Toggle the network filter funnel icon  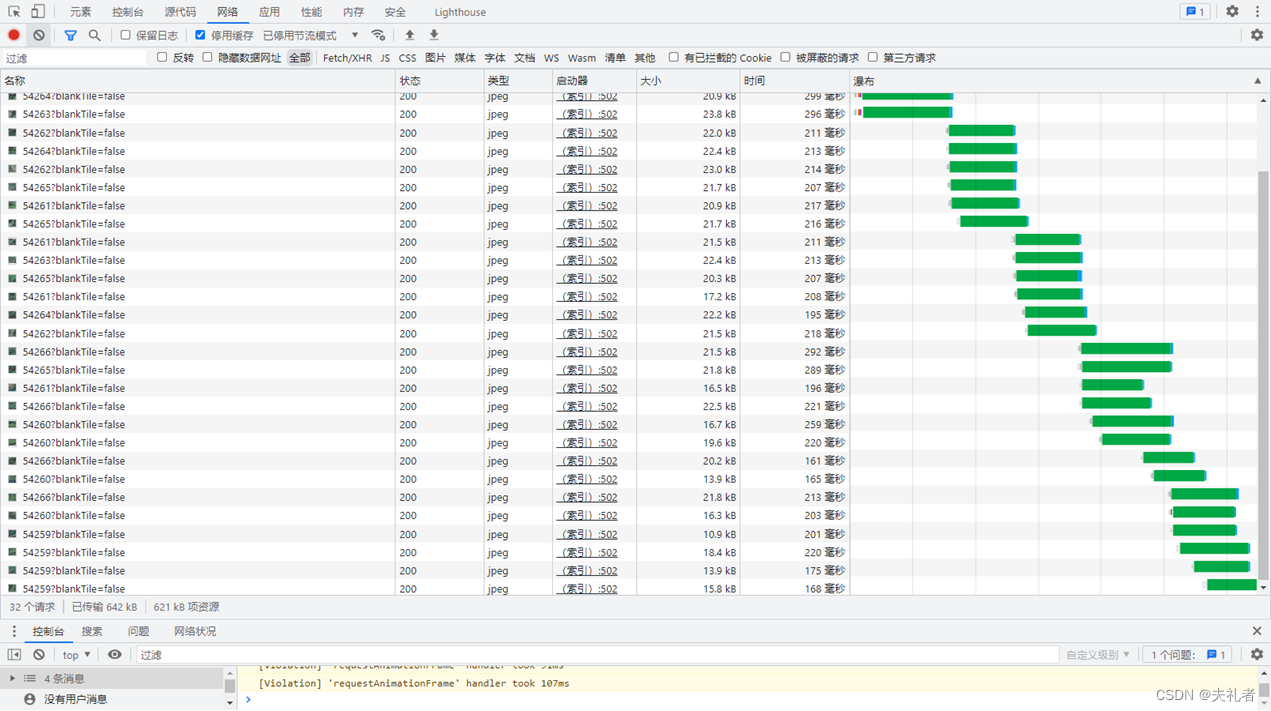[70, 35]
